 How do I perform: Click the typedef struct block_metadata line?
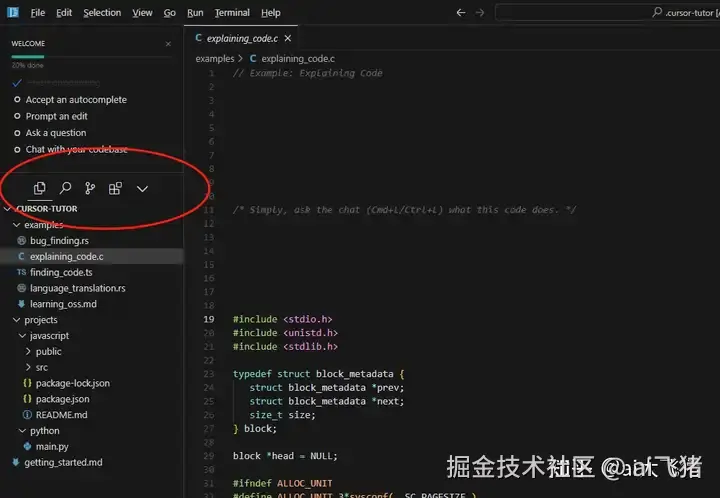pos(318,374)
